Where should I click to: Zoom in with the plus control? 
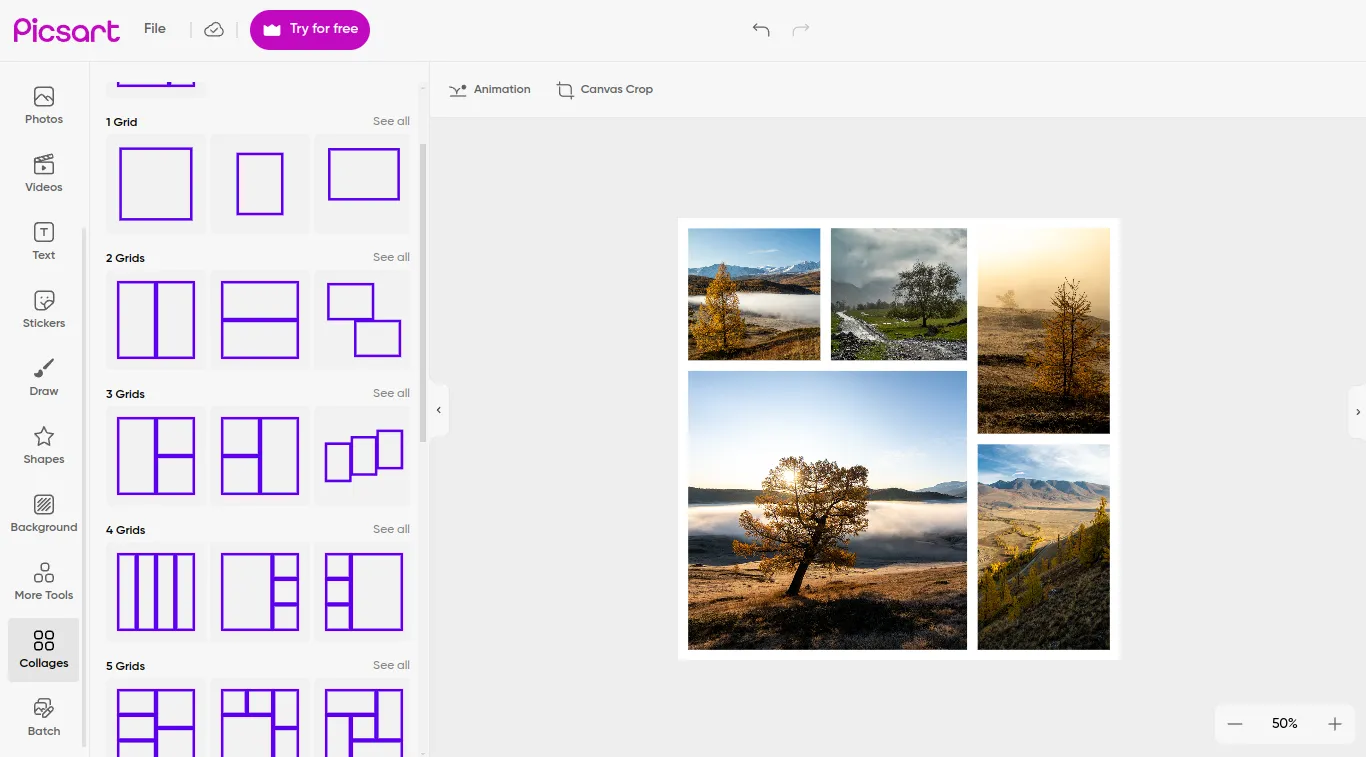point(1334,723)
